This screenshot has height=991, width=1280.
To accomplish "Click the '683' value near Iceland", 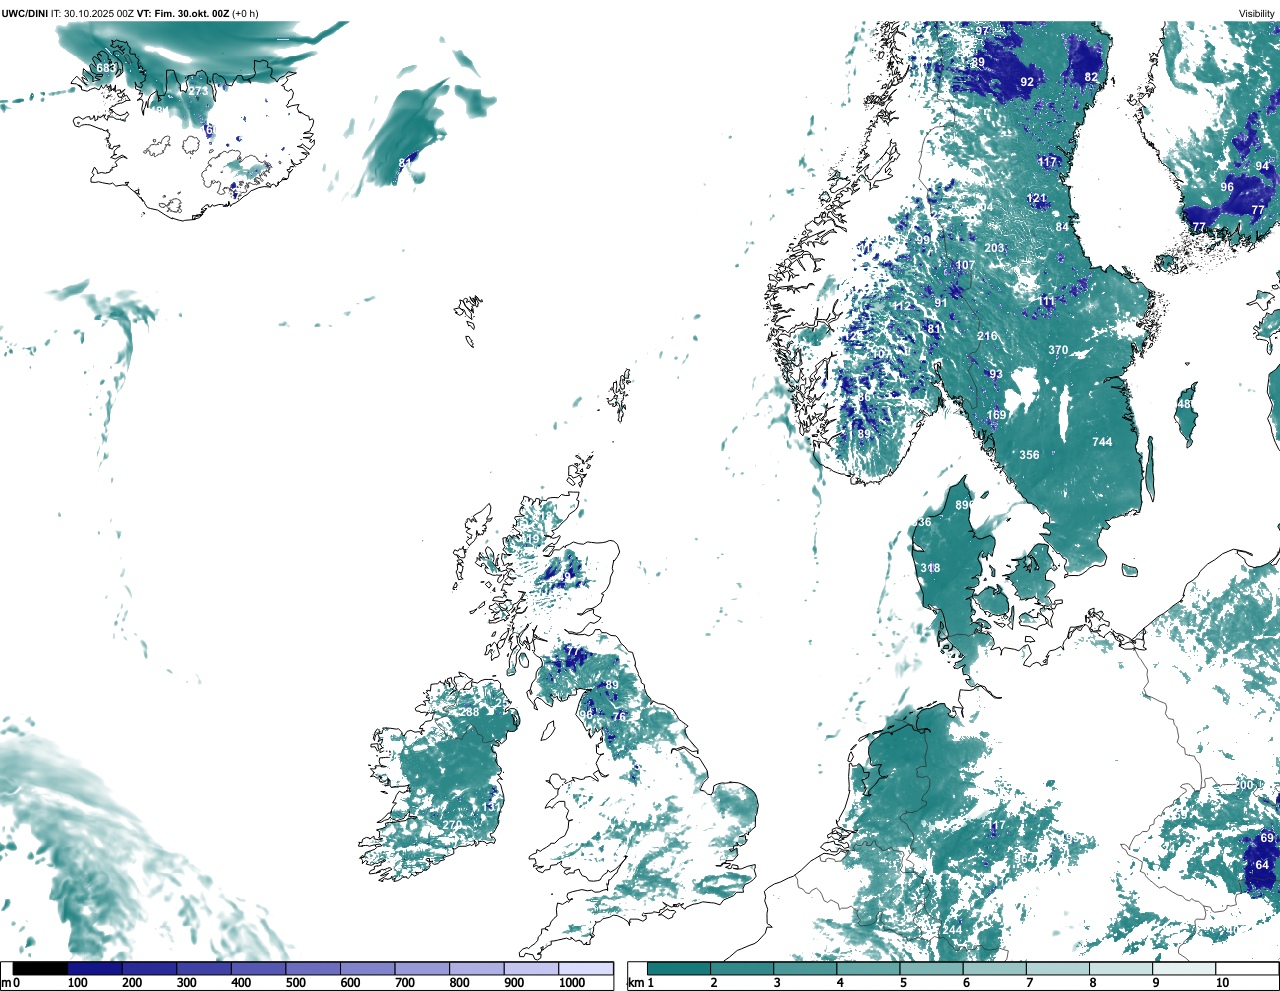I will coord(106,68).
